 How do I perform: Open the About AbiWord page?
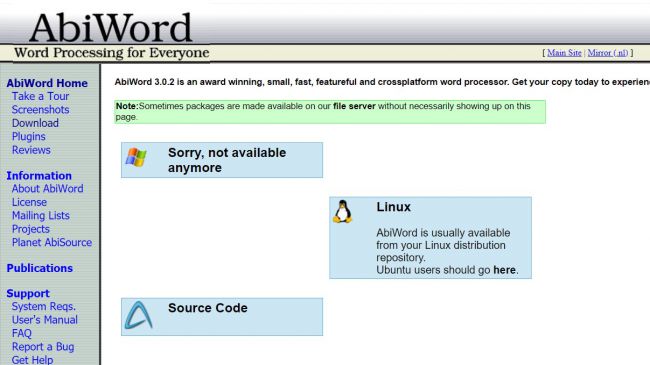pyautogui.click(x=48, y=189)
